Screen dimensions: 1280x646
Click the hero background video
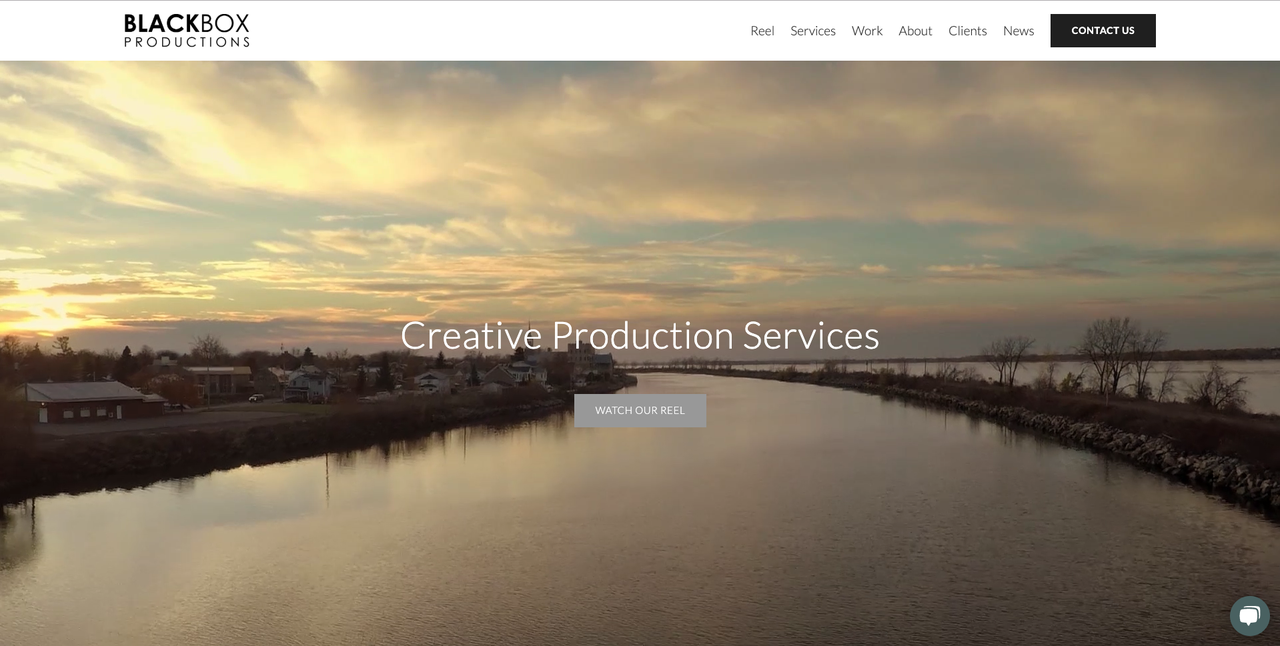point(640,520)
